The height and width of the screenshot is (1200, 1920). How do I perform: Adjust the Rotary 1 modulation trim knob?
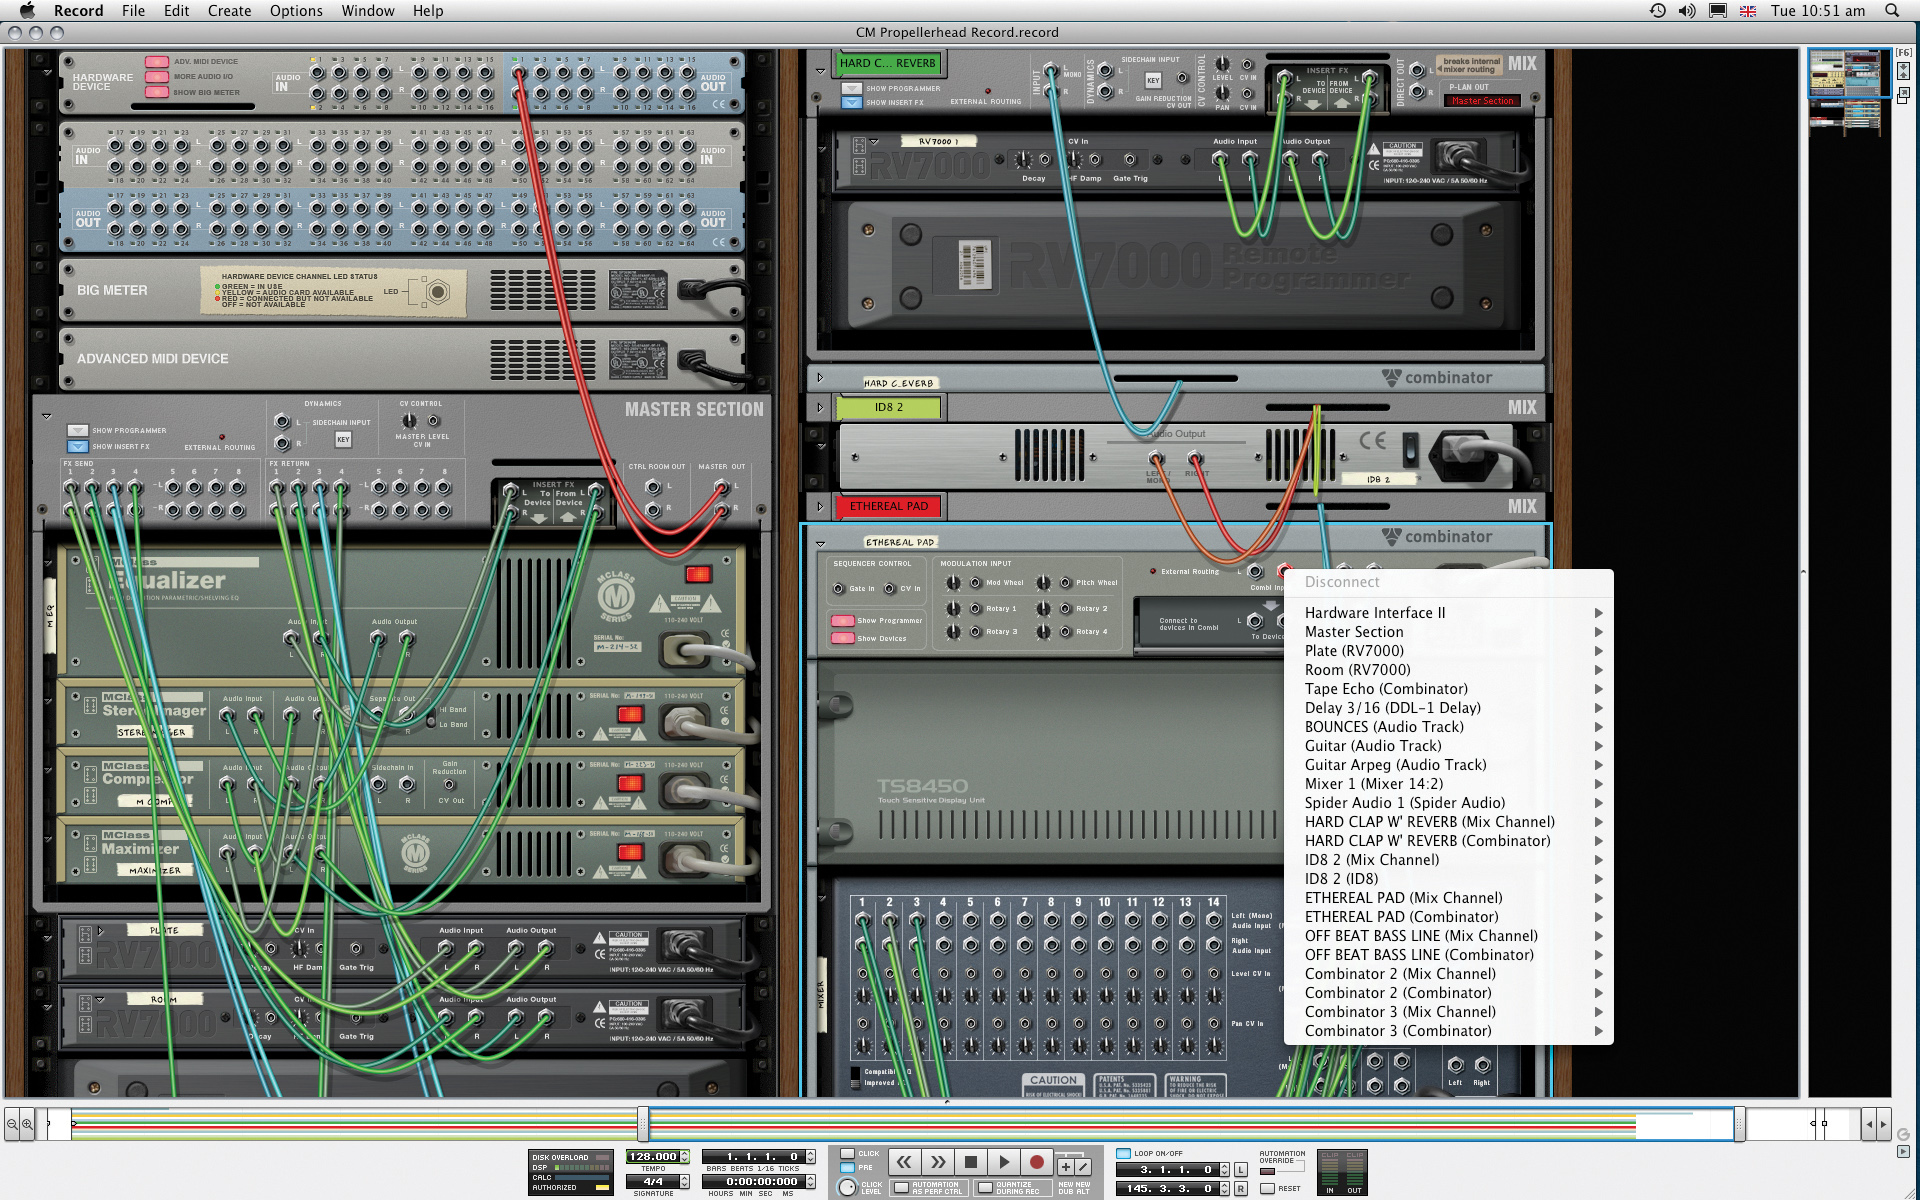pyautogui.click(x=954, y=608)
